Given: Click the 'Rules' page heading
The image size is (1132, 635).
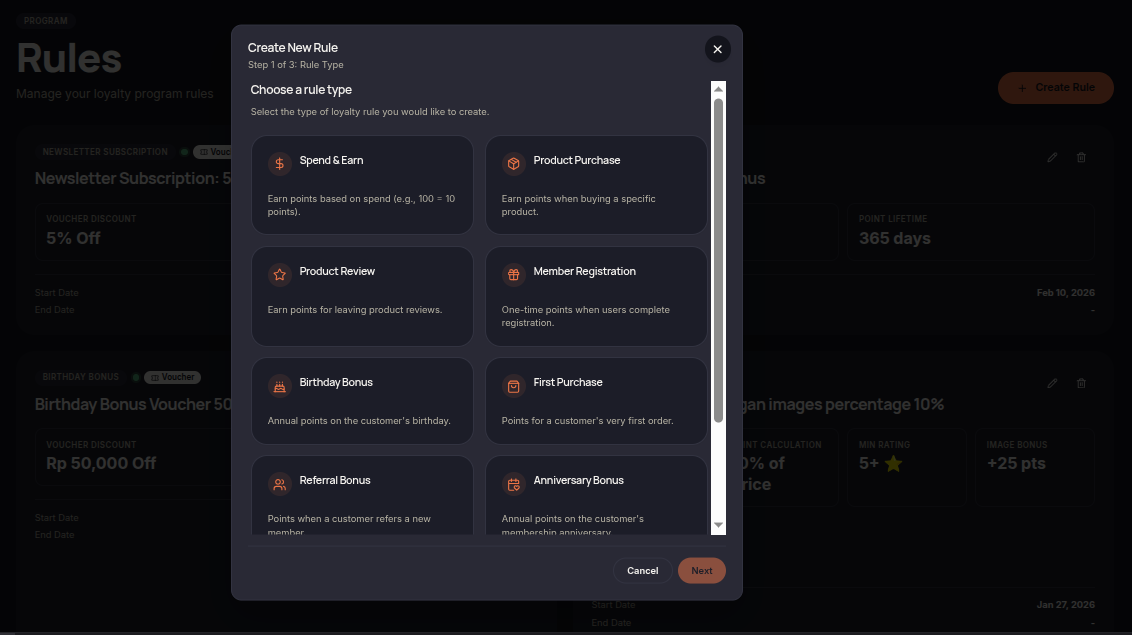Looking at the screenshot, I should tap(69, 58).
